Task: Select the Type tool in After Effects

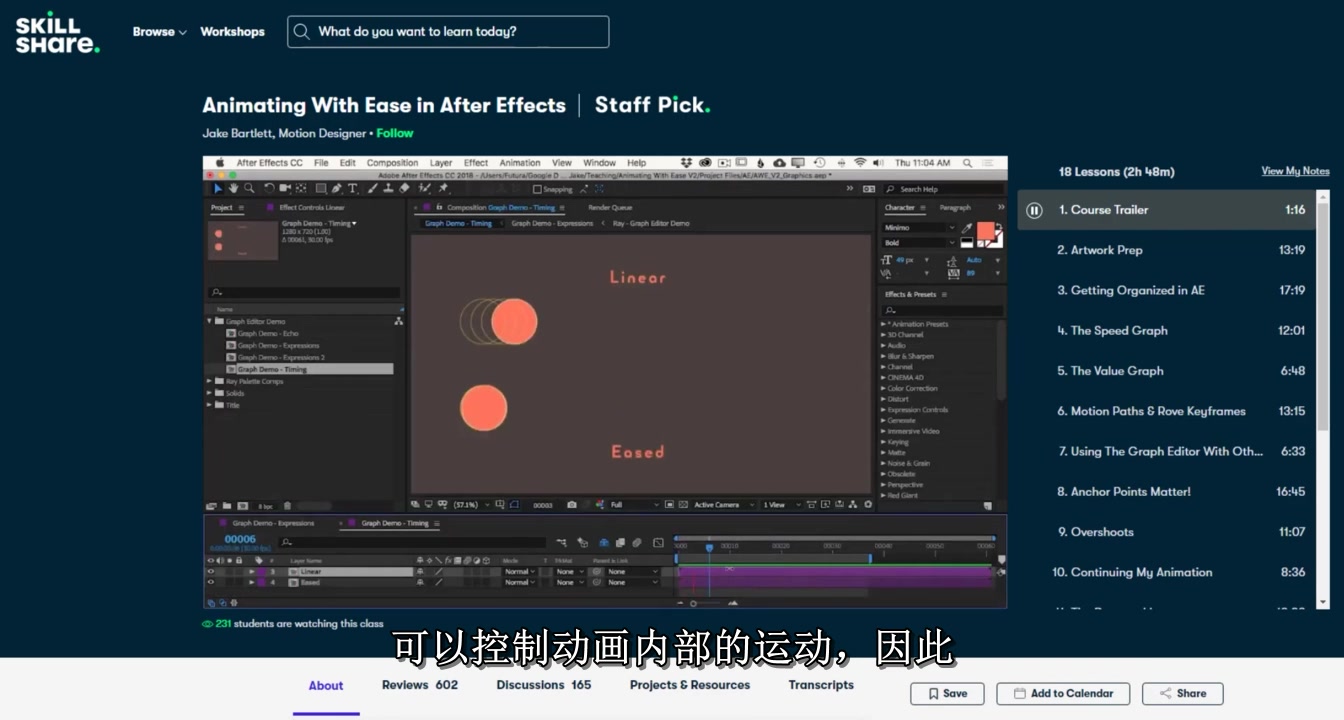Action: click(x=352, y=188)
